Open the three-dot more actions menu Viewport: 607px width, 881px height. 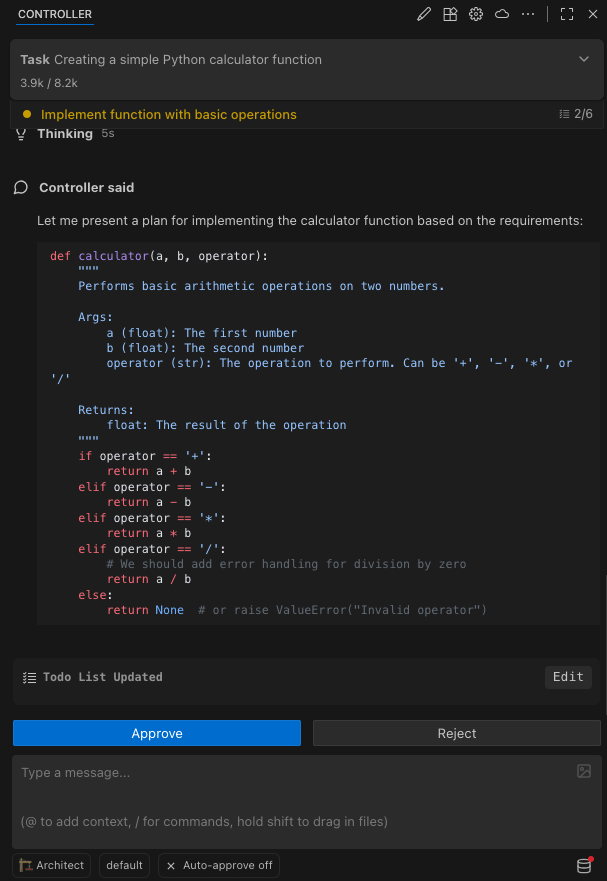click(528, 14)
